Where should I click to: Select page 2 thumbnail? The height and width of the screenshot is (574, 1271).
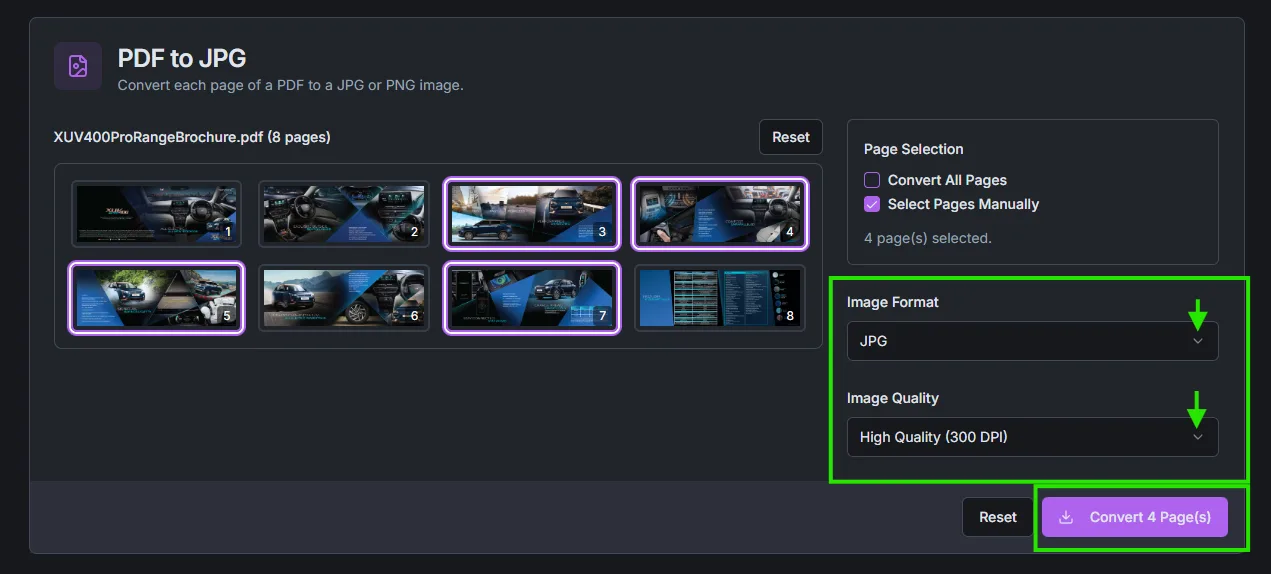pyautogui.click(x=343, y=213)
